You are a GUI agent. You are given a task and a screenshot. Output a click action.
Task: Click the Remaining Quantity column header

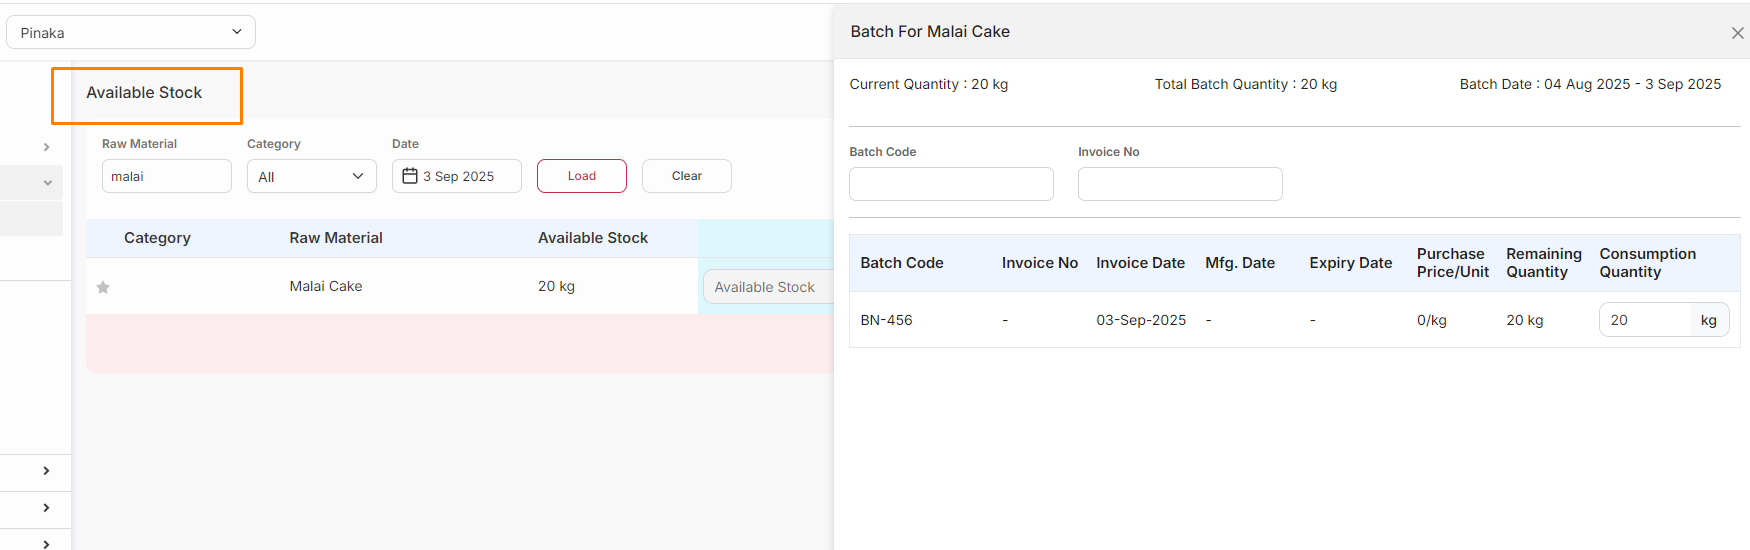click(x=1543, y=263)
